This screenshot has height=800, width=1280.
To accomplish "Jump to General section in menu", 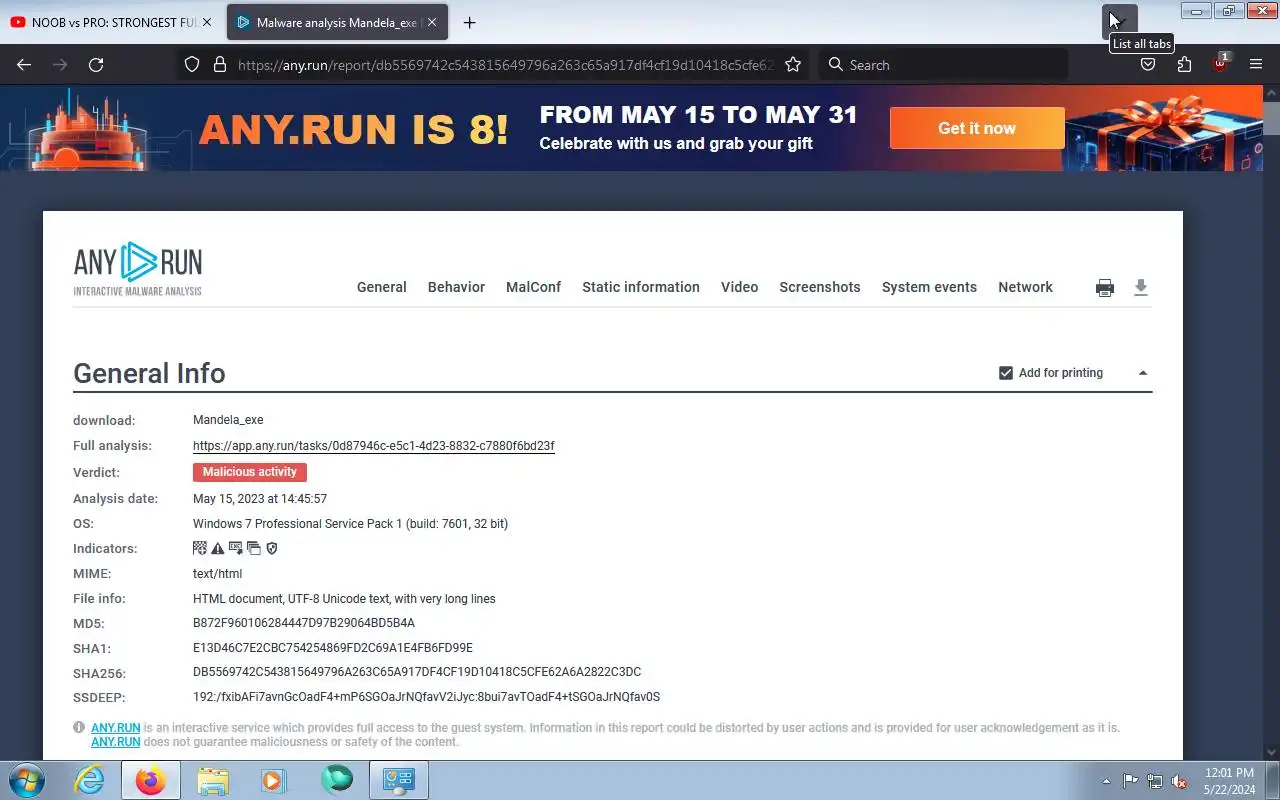I will [382, 287].
